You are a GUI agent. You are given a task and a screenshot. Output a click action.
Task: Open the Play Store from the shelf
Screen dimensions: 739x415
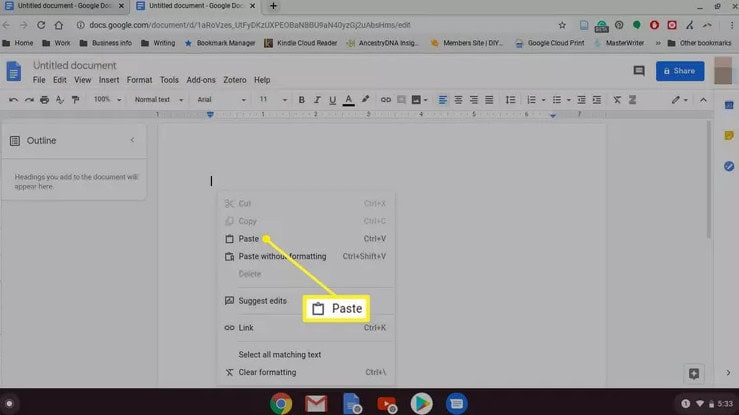point(421,404)
